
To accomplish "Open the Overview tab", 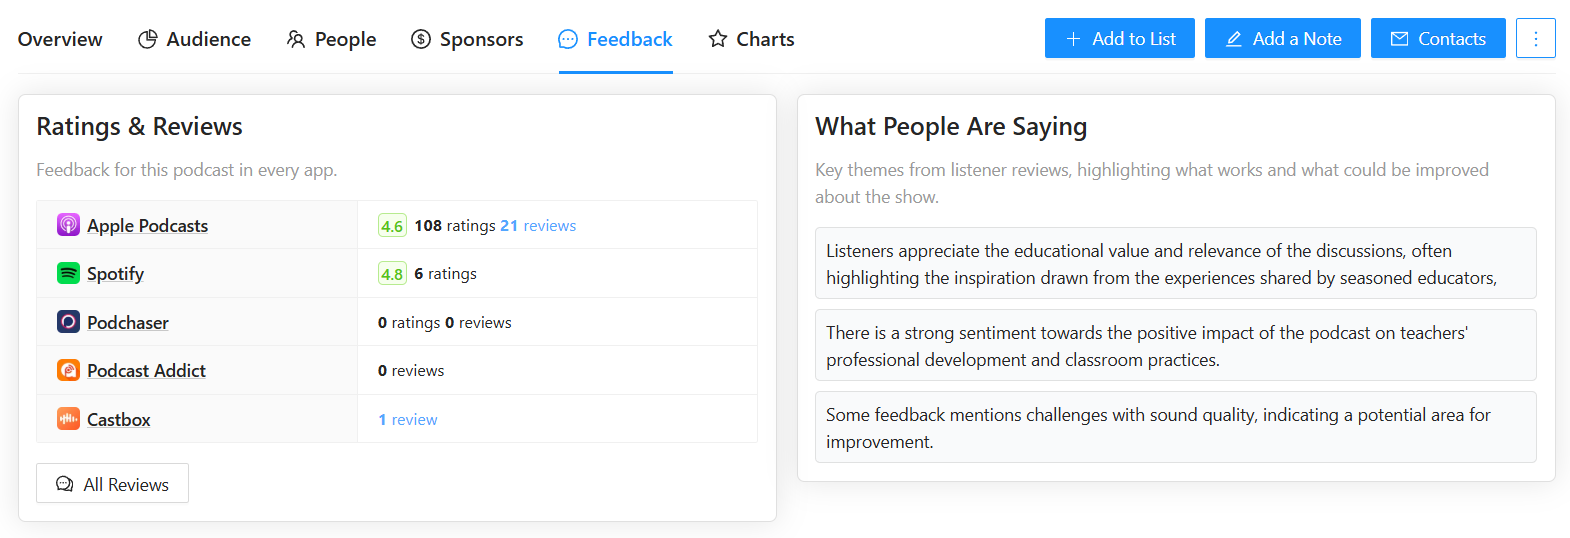I will pos(60,39).
